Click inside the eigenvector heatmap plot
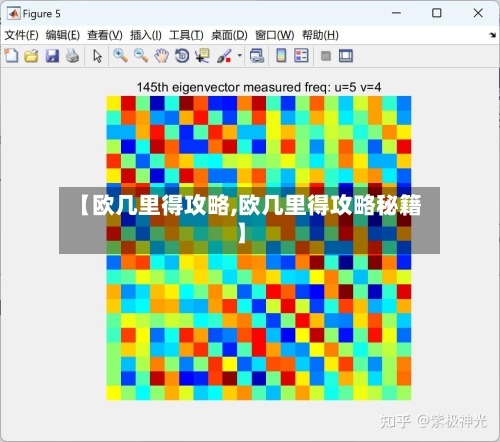Image resolution: width=500 pixels, height=442 pixels. click(x=259, y=248)
